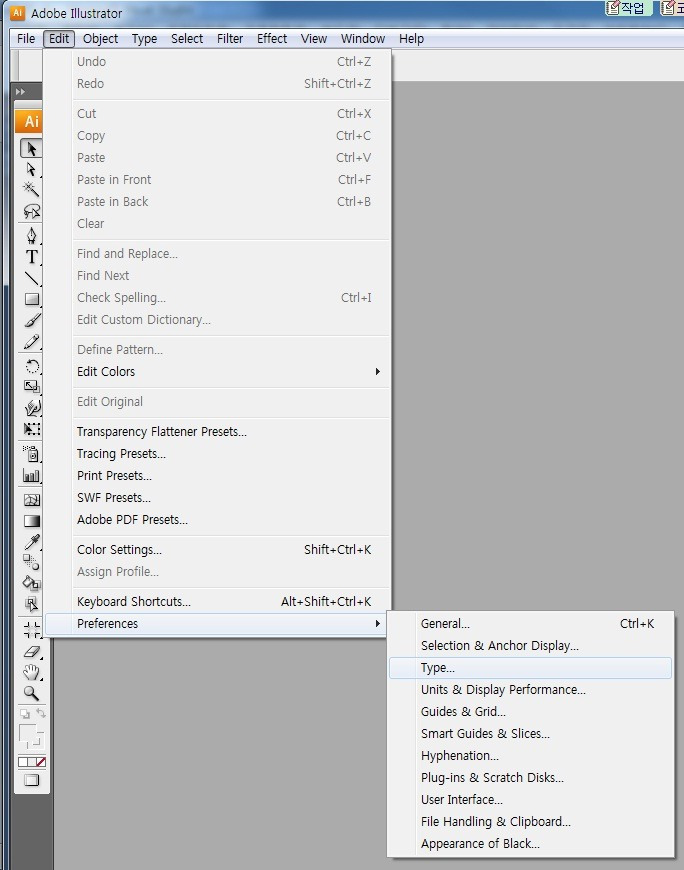Image resolution: width=684 pixels, height=870 pixels.
Task: Open the Effect menu
Action: coord(272,38)
